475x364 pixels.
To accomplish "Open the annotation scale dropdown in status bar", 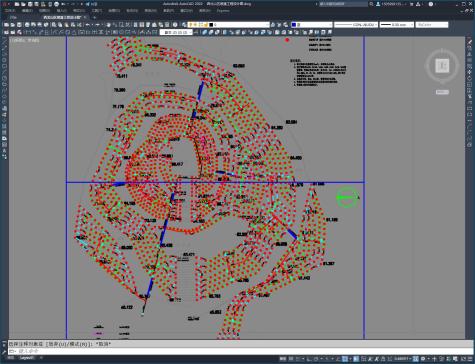I will click(403, 359).
